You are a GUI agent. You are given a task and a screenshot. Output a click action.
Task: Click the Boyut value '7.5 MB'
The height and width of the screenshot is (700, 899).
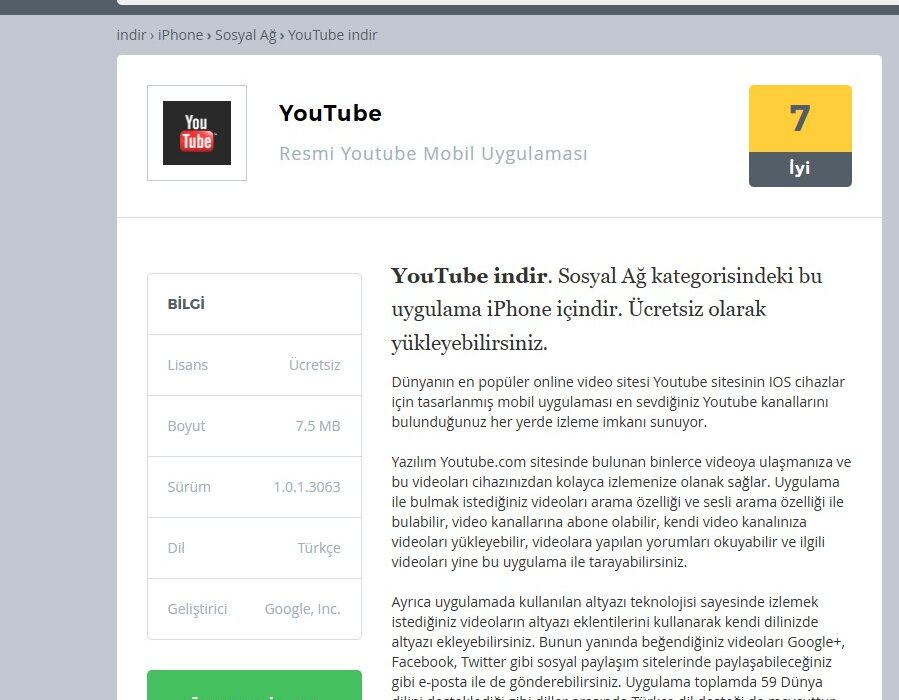pyautogui.click(x=317, y=426)
